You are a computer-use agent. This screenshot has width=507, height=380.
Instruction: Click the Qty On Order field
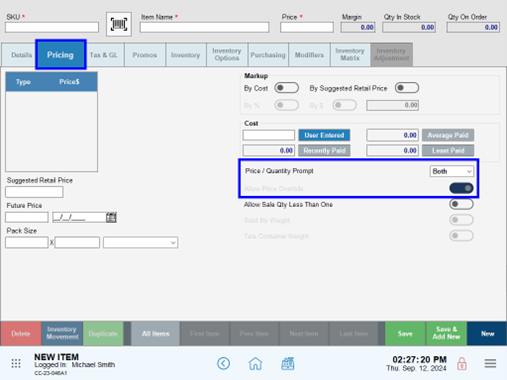pos(473,27)
